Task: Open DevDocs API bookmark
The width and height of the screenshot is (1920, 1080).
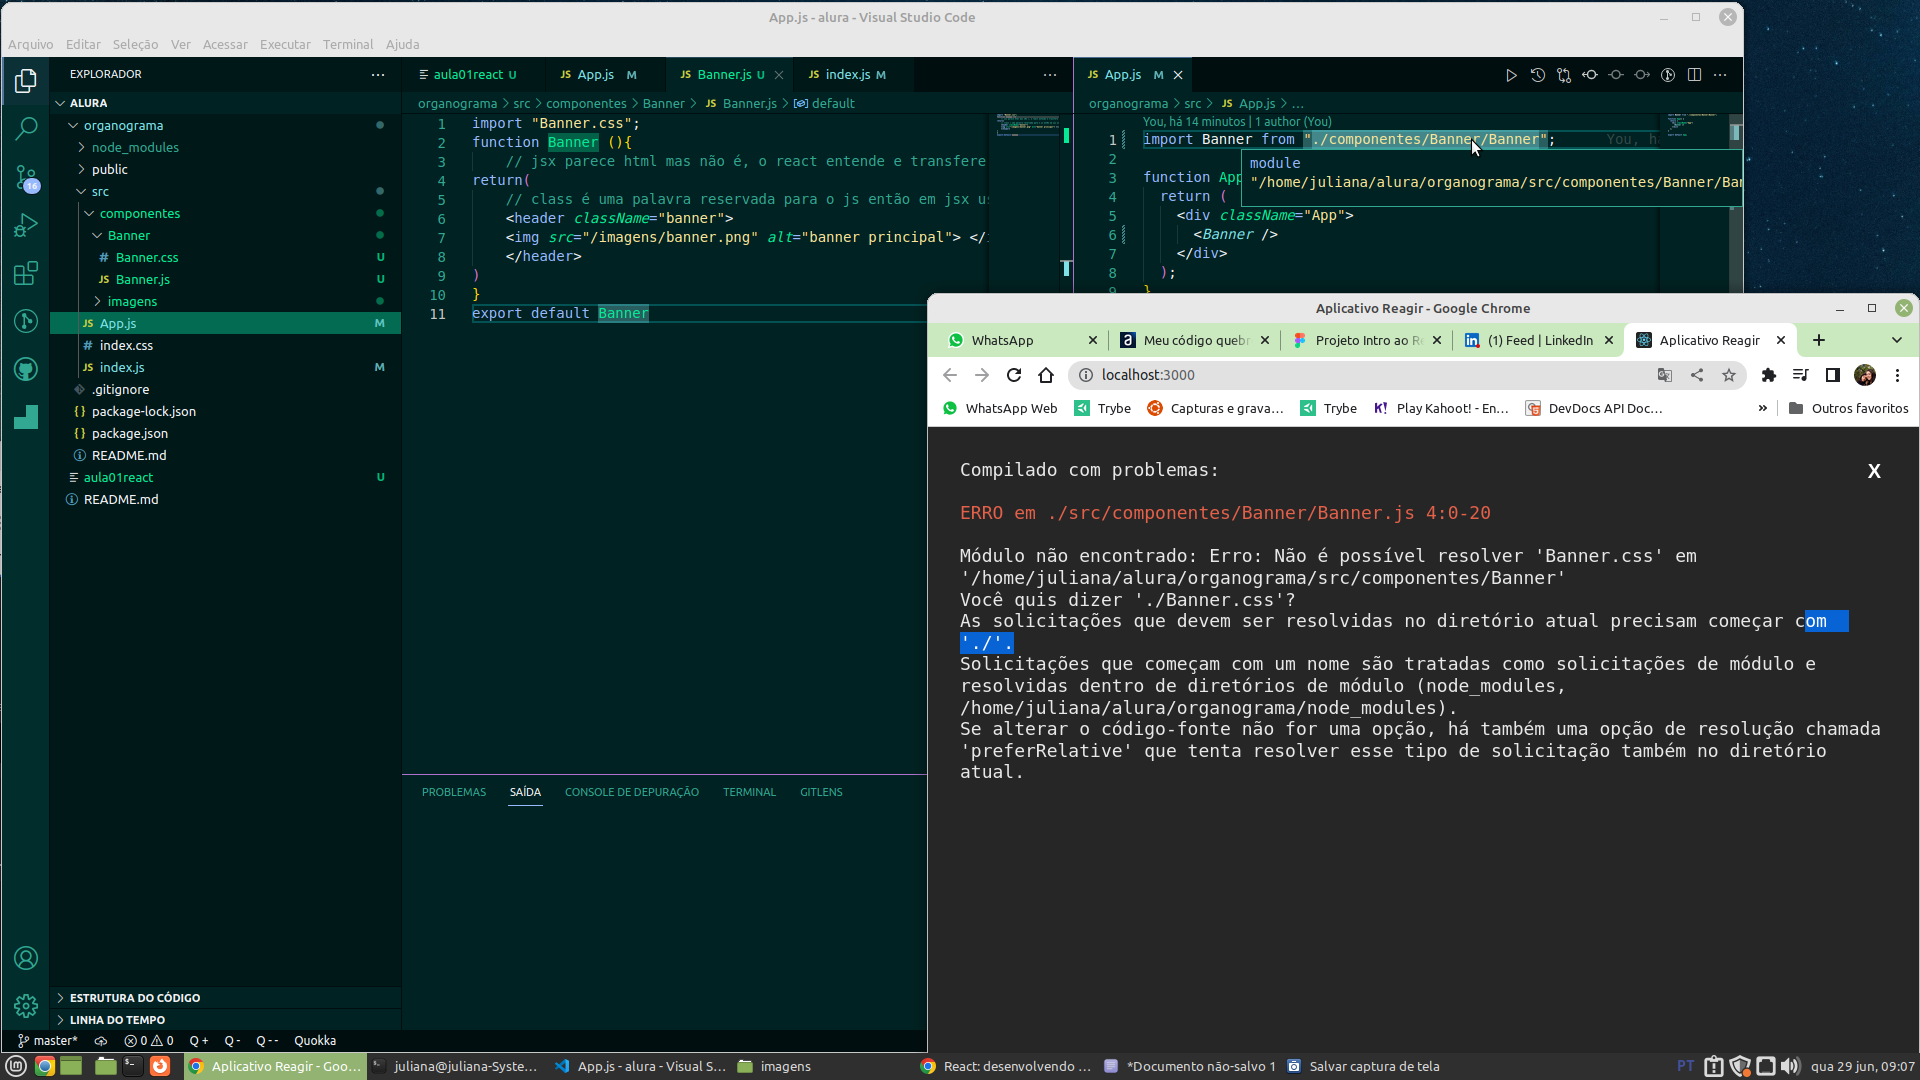Action: click(x=1594, y=408)
